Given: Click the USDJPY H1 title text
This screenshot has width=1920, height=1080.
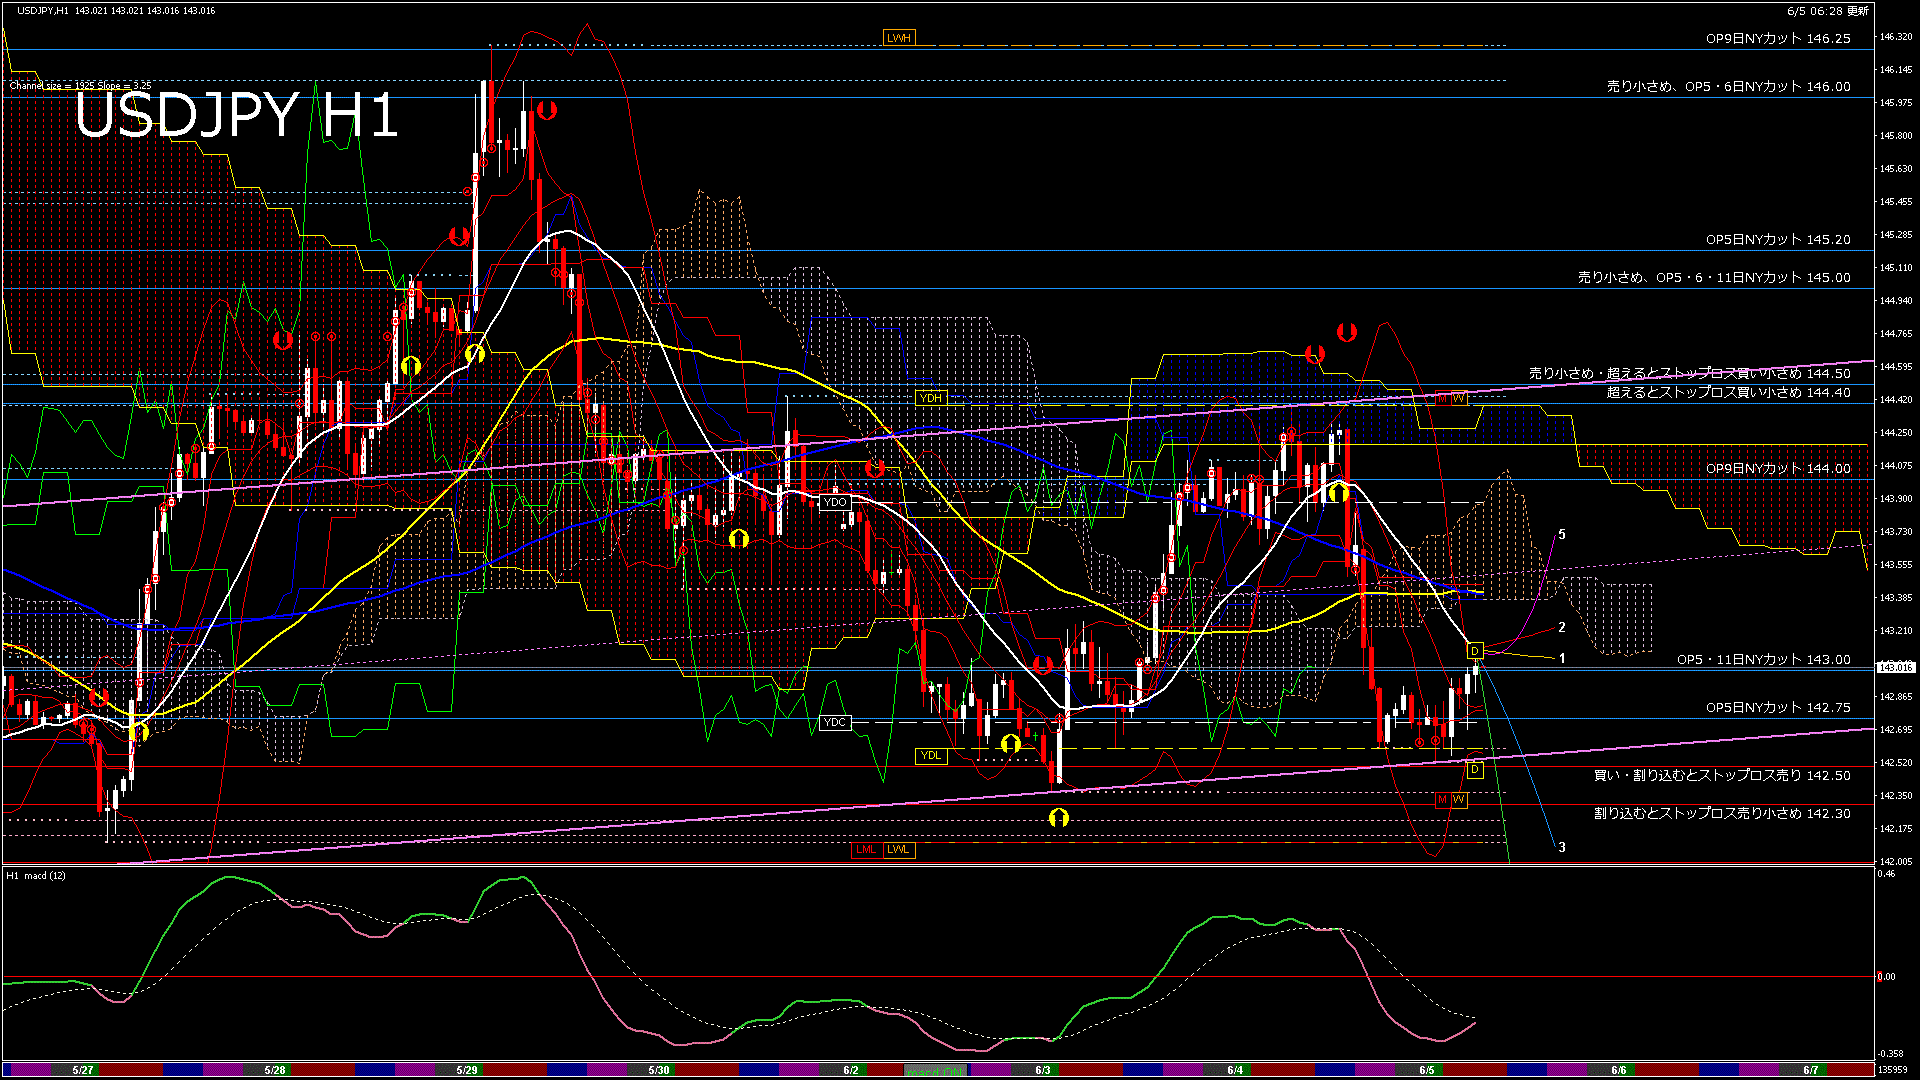Looking at the screenshot, I should (236, 116).
